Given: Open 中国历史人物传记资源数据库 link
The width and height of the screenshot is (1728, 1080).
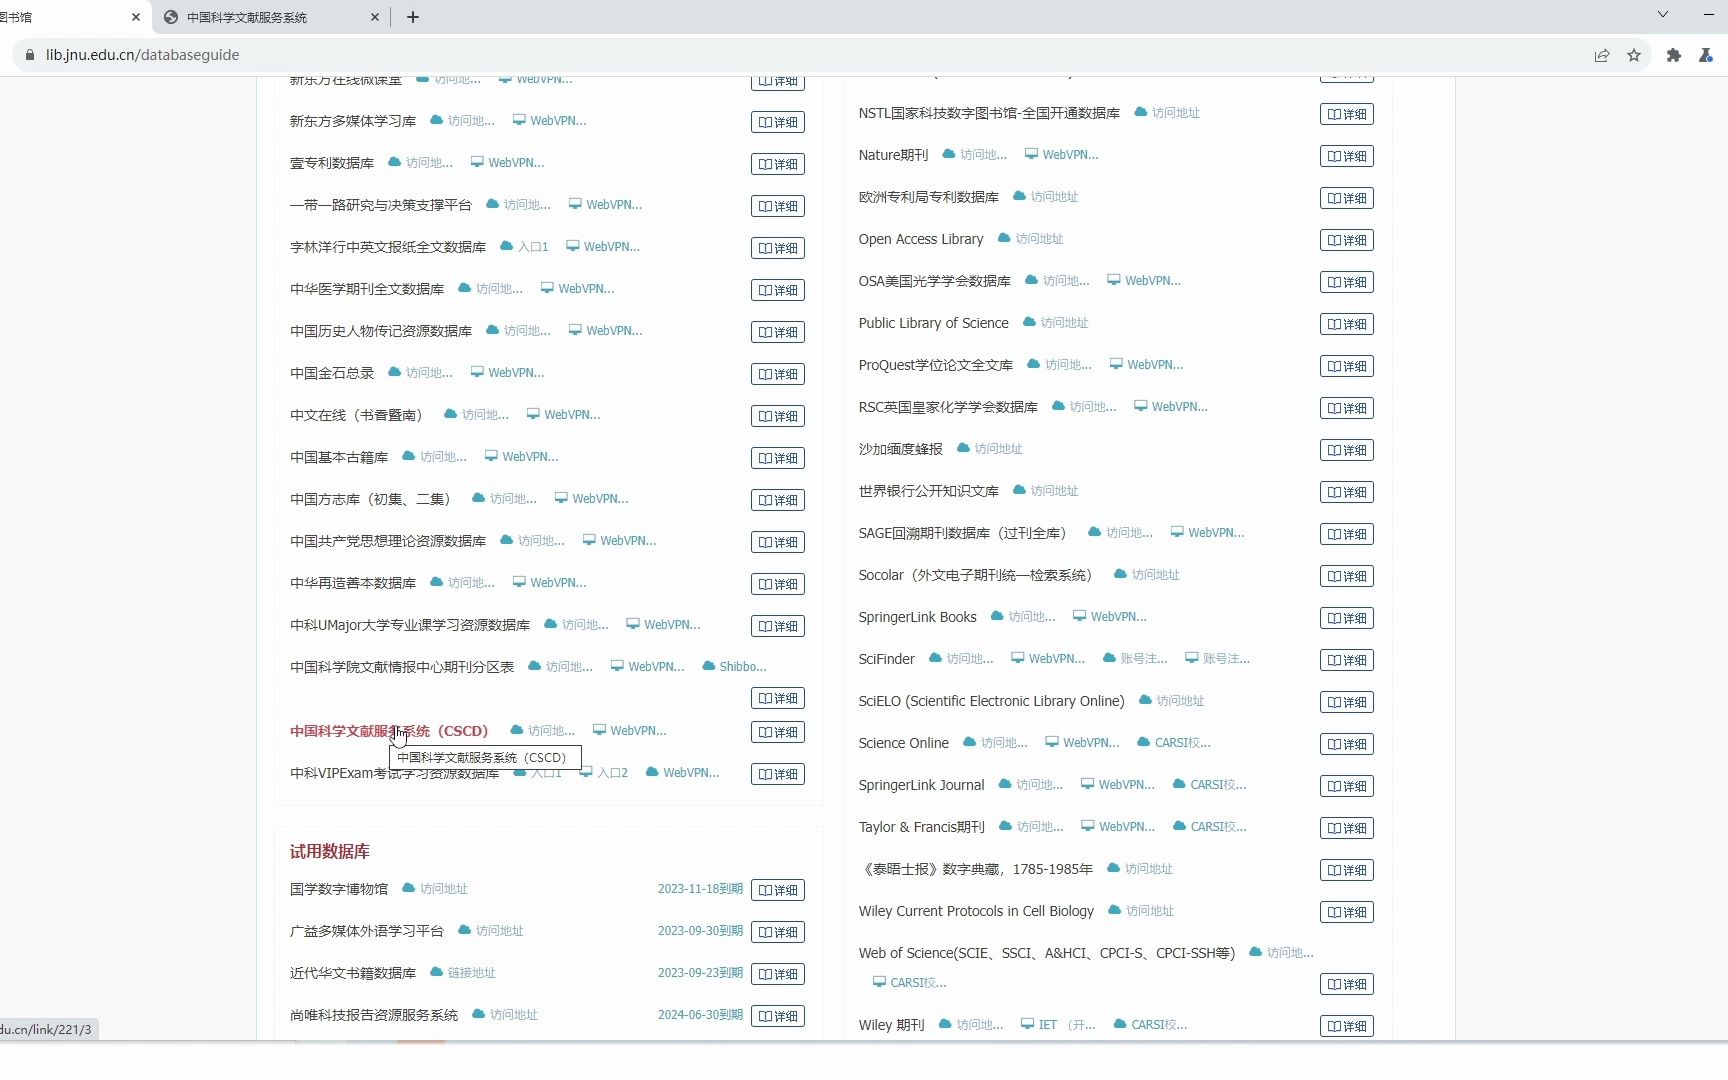Looking at the screenshot, I should tap(381, 331).
